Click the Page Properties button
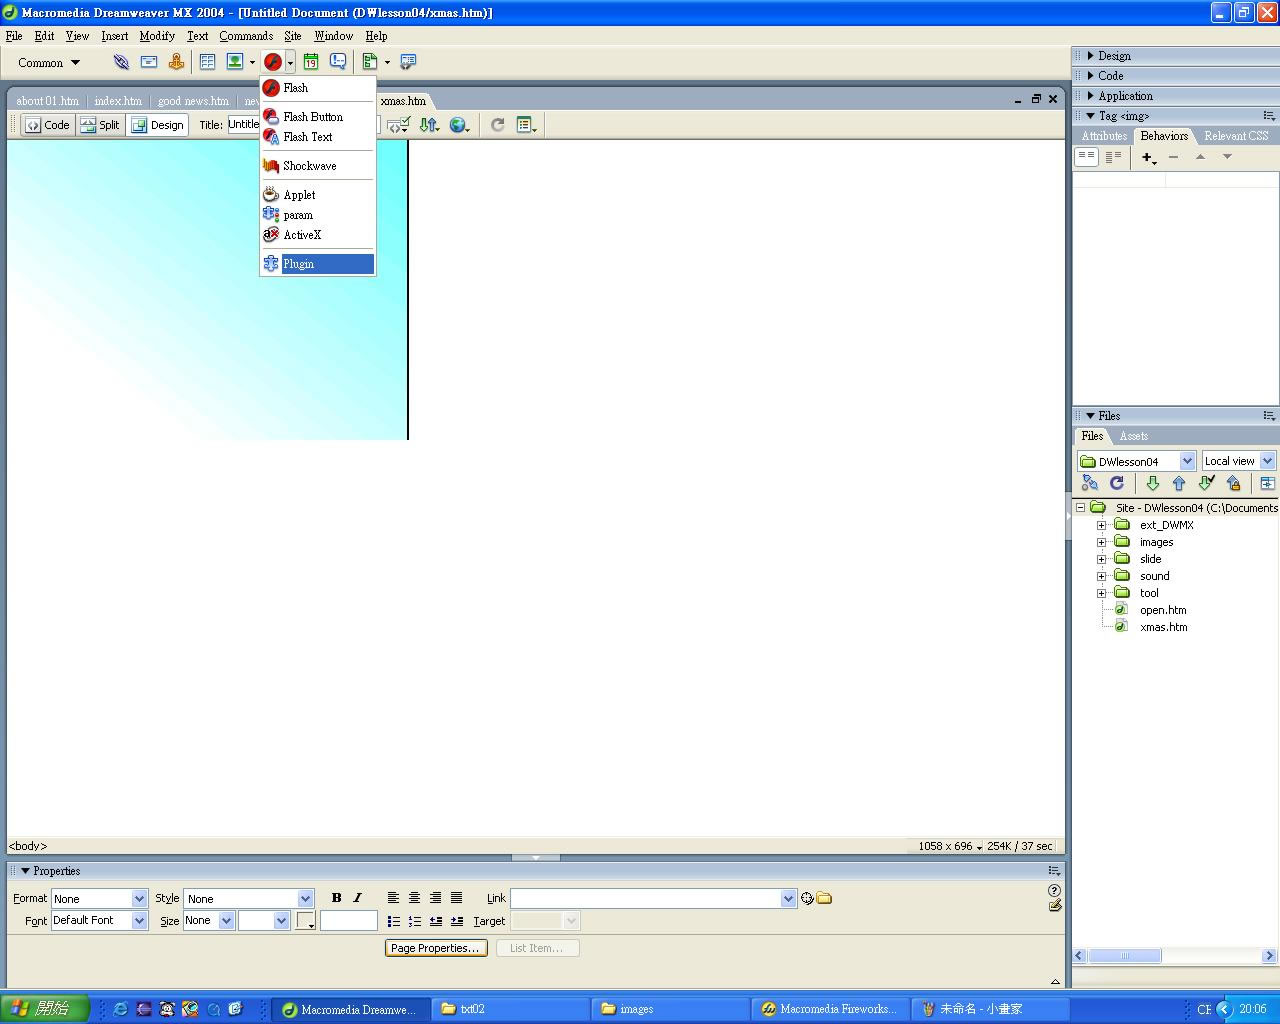This screenshot has height=1024, width=1280. (436, 948)
